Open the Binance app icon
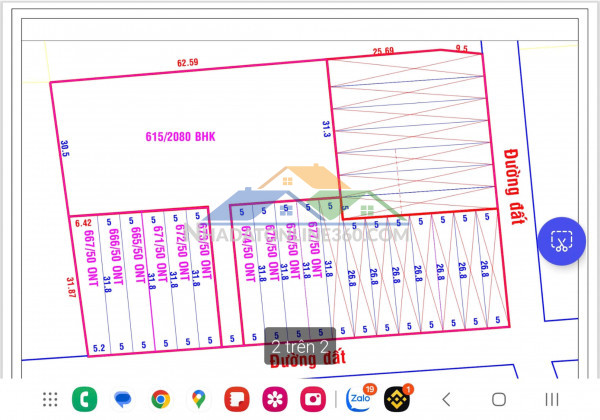The width and height of the screenshot is (600, 420). [398, 399]
